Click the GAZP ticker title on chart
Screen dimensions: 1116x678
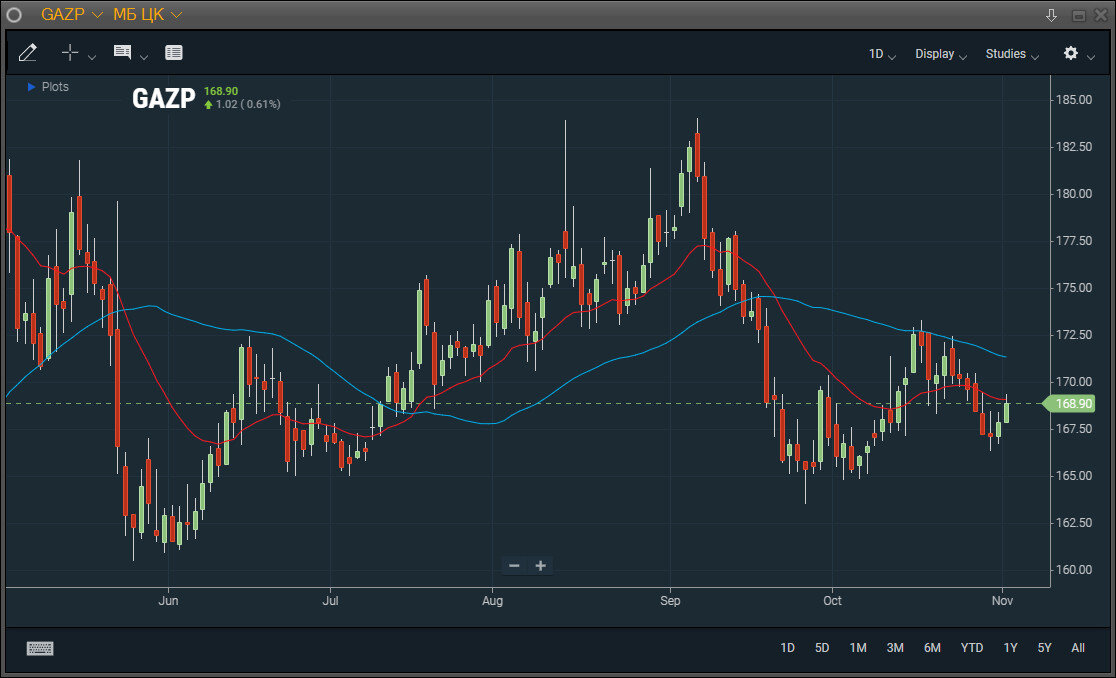pos(164,98)
